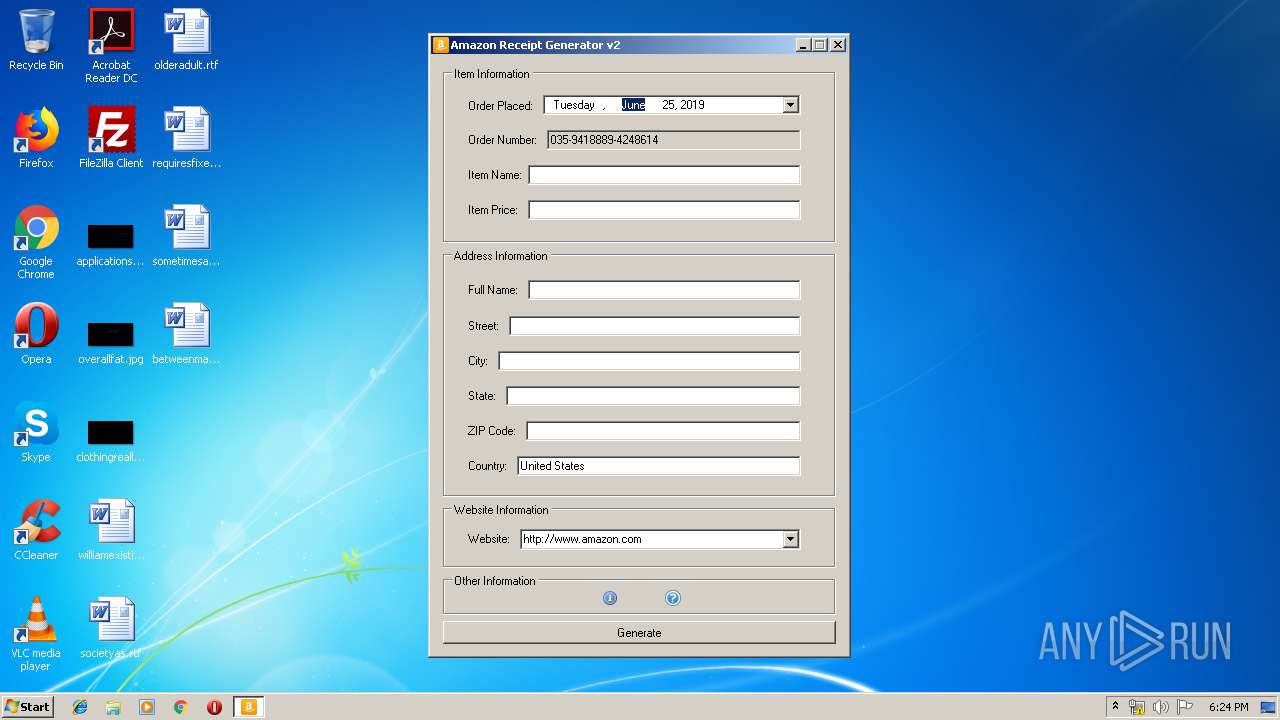Click the blue info icon in Other Information

pos(610,598)
